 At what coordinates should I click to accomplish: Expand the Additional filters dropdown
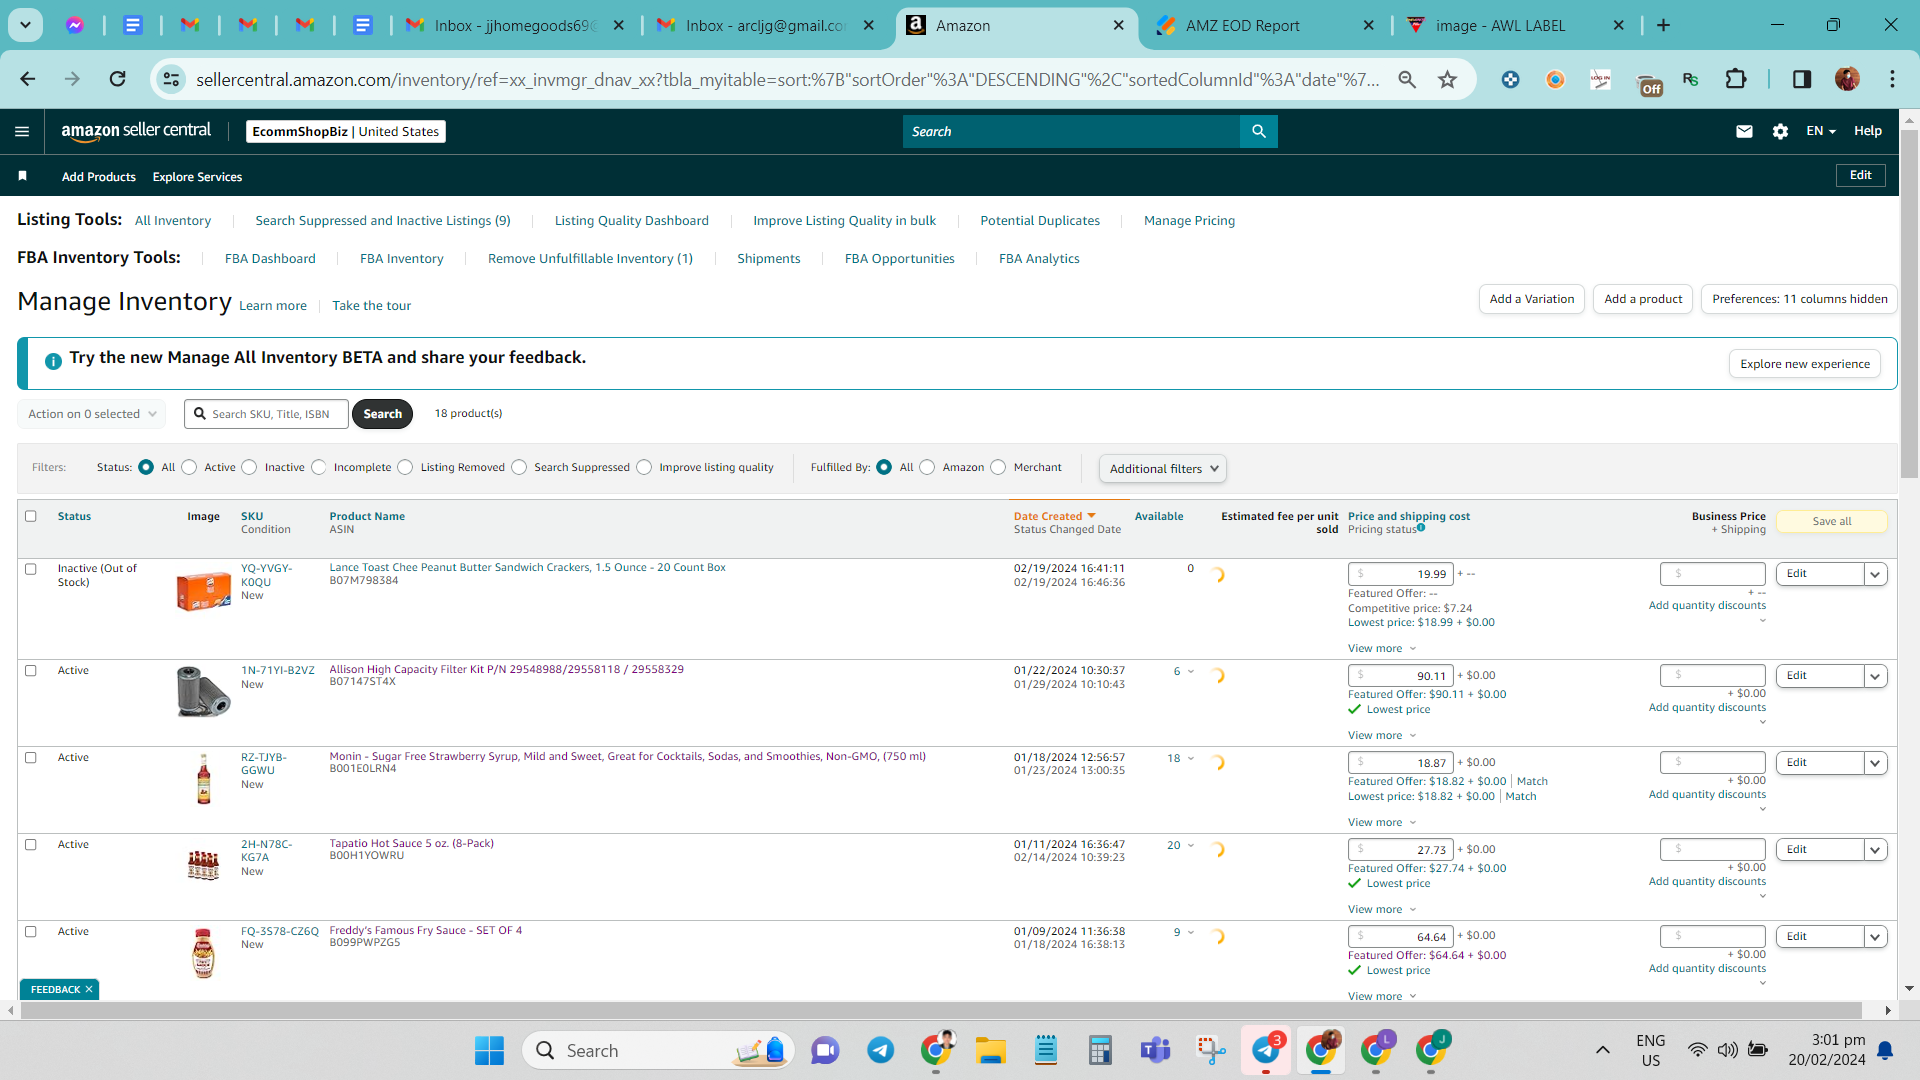[x=1163, y=468]
